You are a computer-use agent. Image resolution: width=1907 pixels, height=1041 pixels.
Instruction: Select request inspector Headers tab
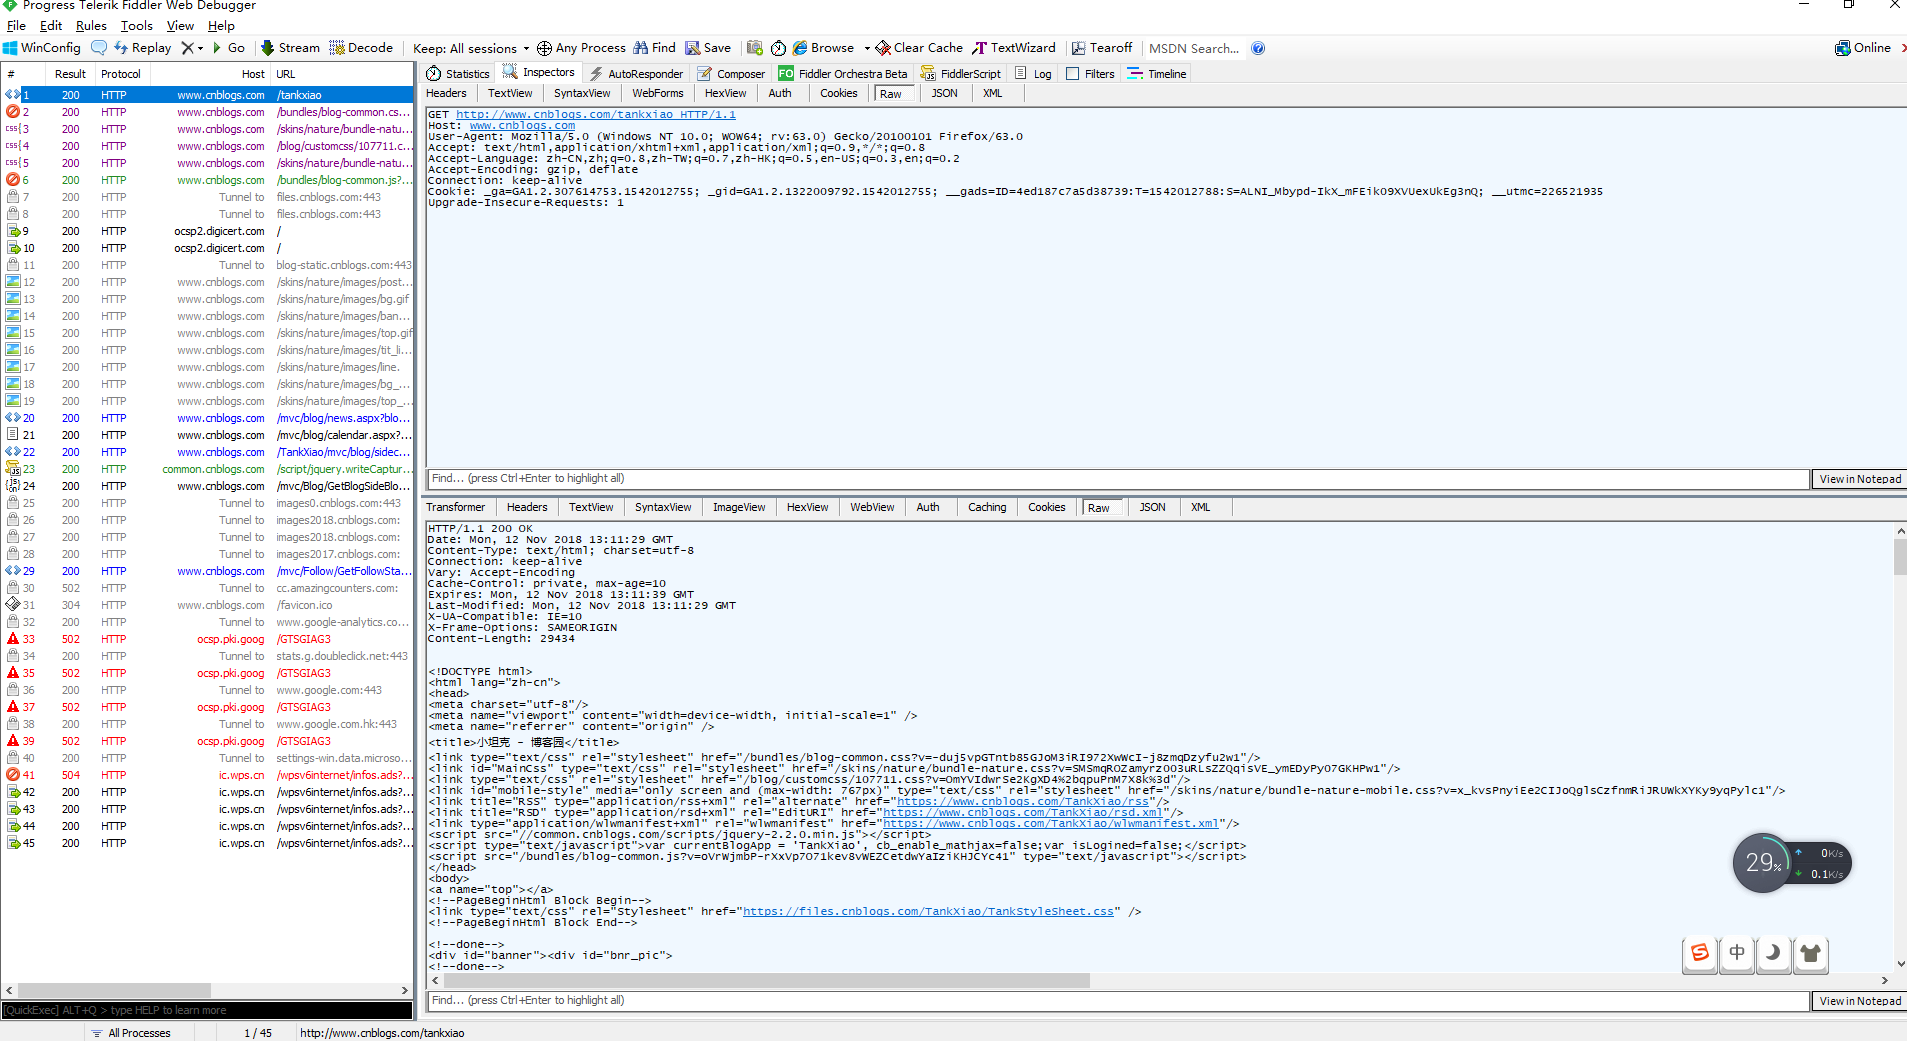(x=446, y=93)
